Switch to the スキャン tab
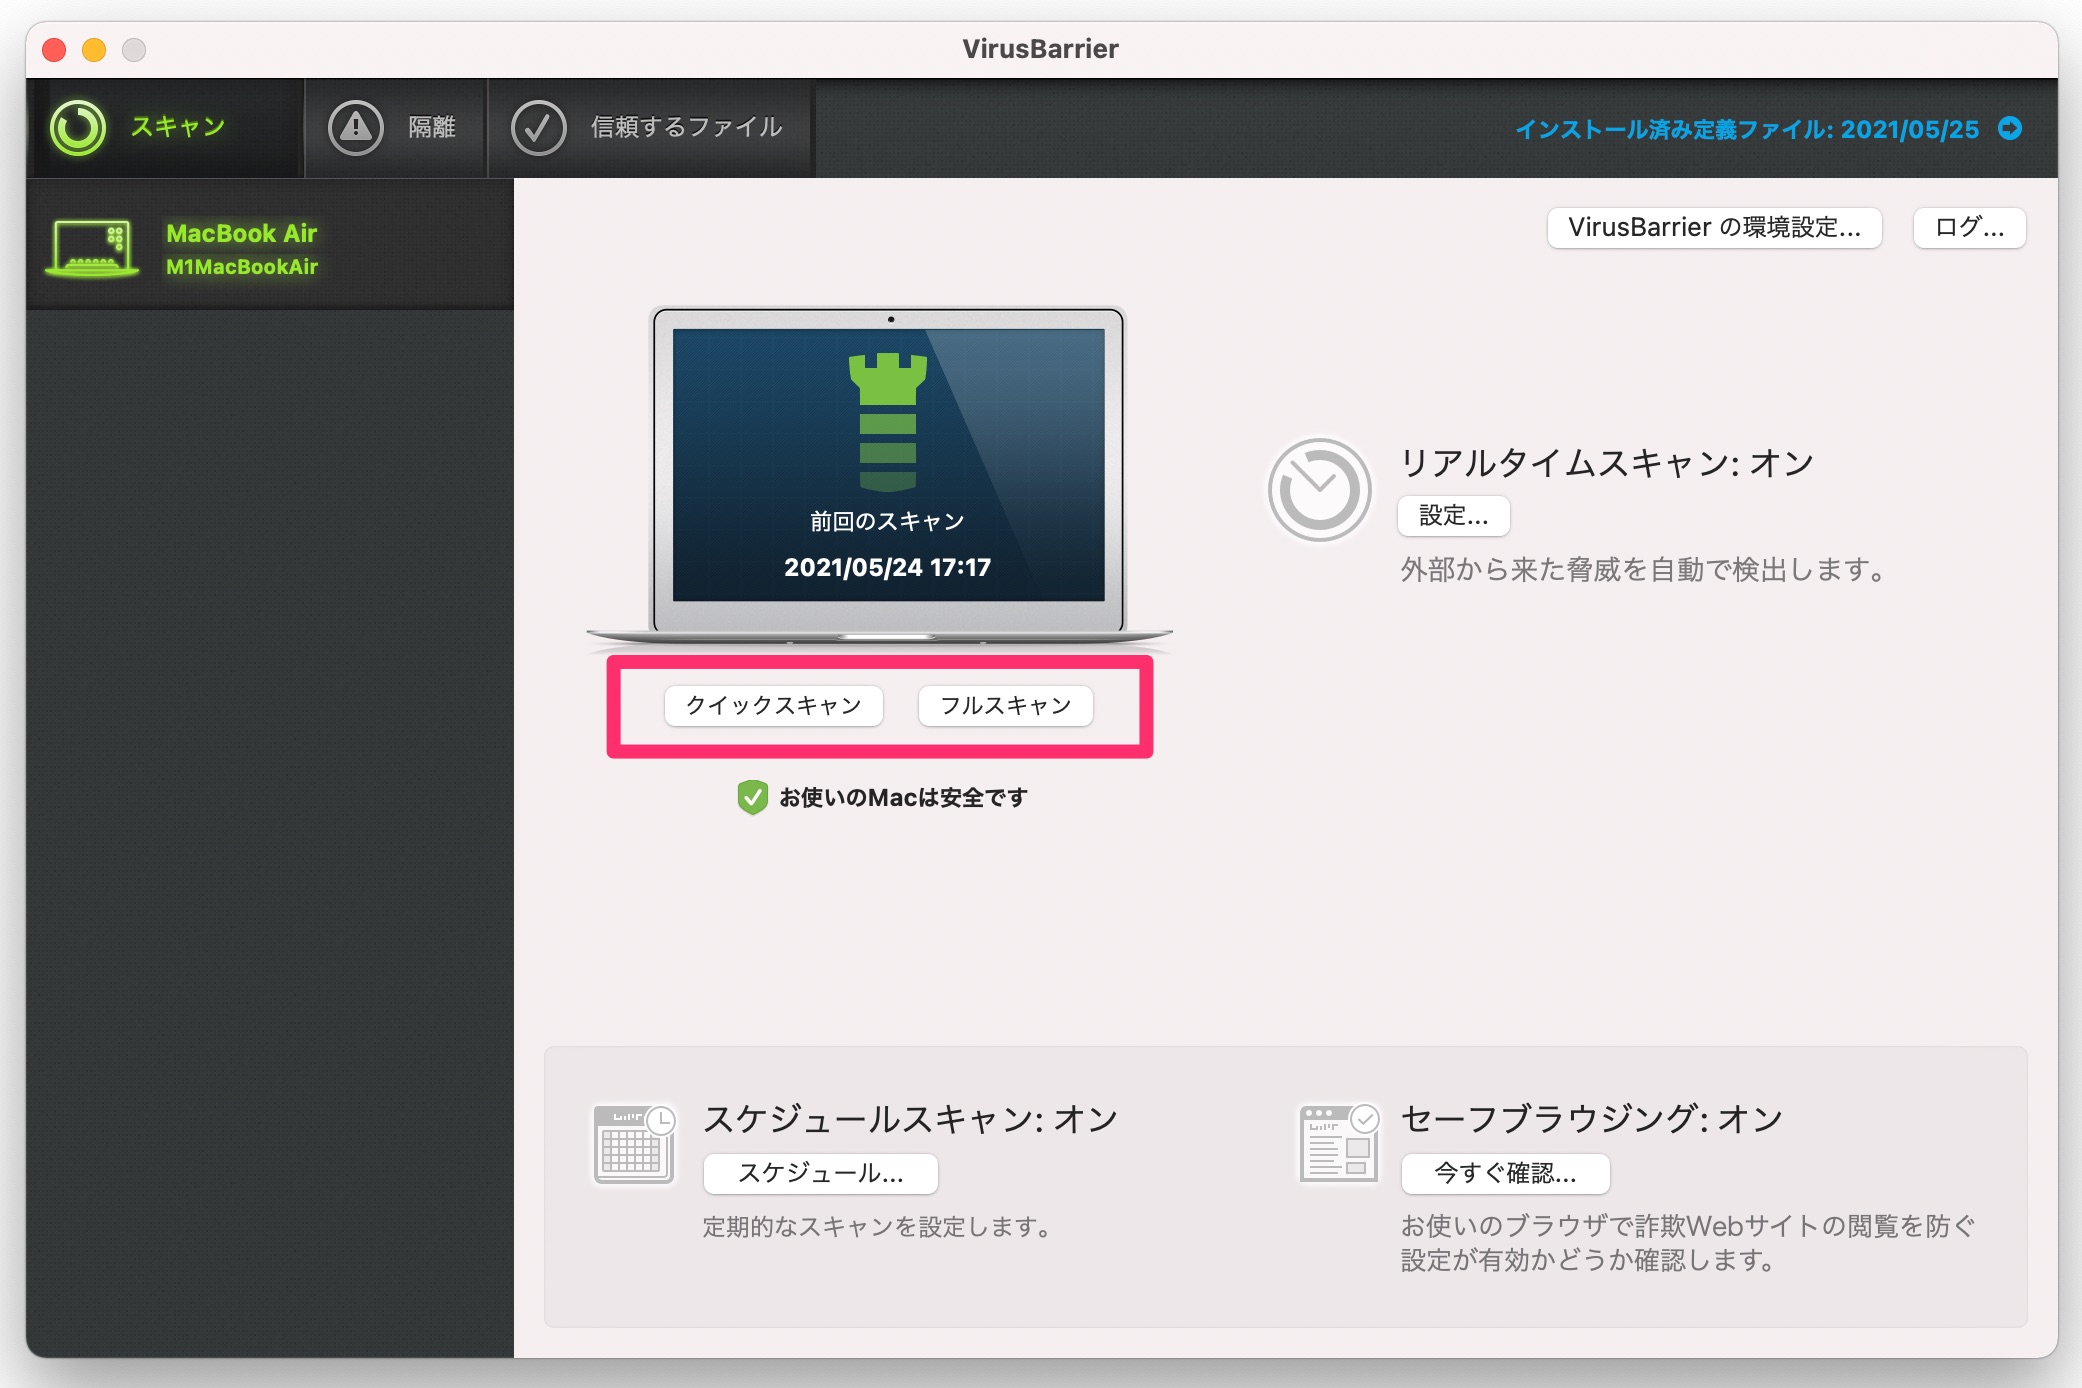Image resolution: width=2082 pixels, height=1388 pixels. point(167,128)
